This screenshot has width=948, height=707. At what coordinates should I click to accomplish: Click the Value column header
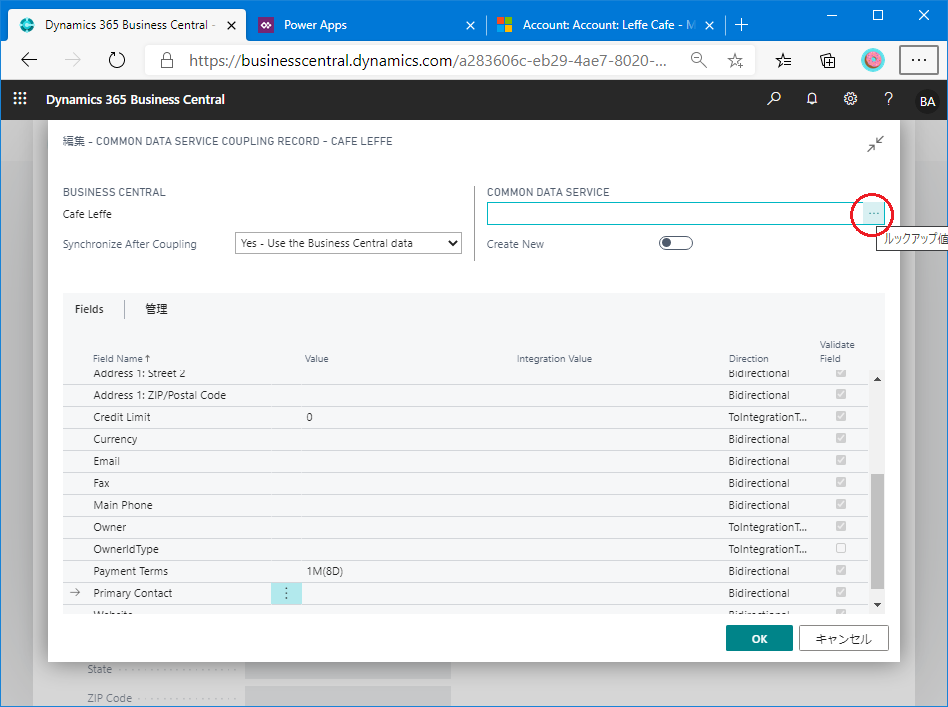click(316, 359)
